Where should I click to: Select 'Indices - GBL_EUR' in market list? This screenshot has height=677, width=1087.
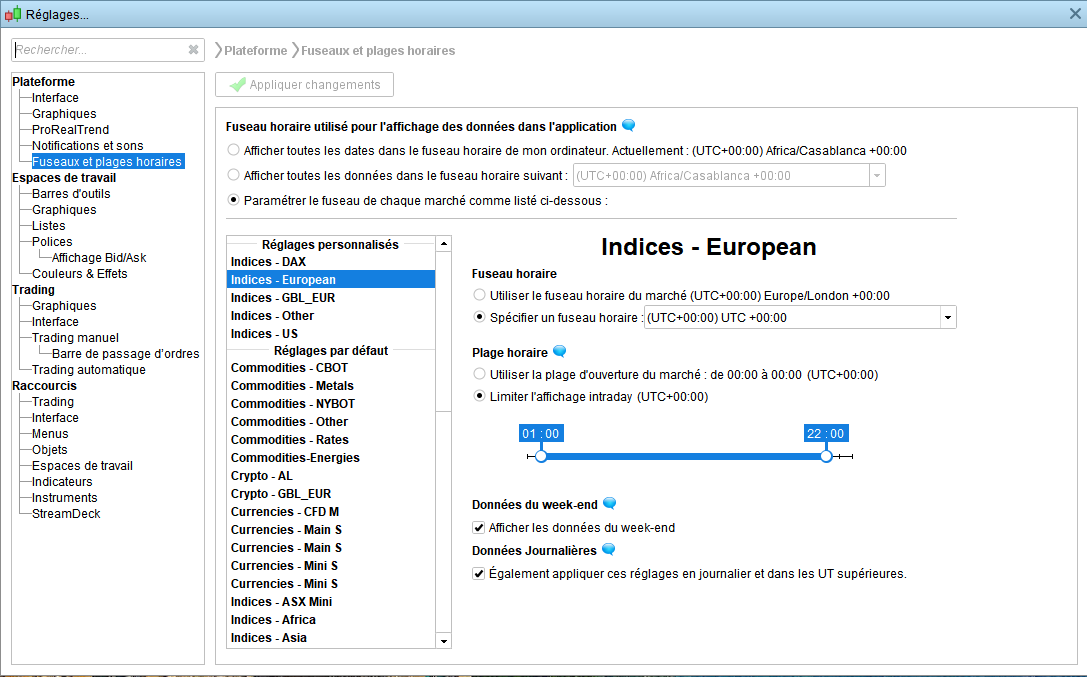coord(331,298)
